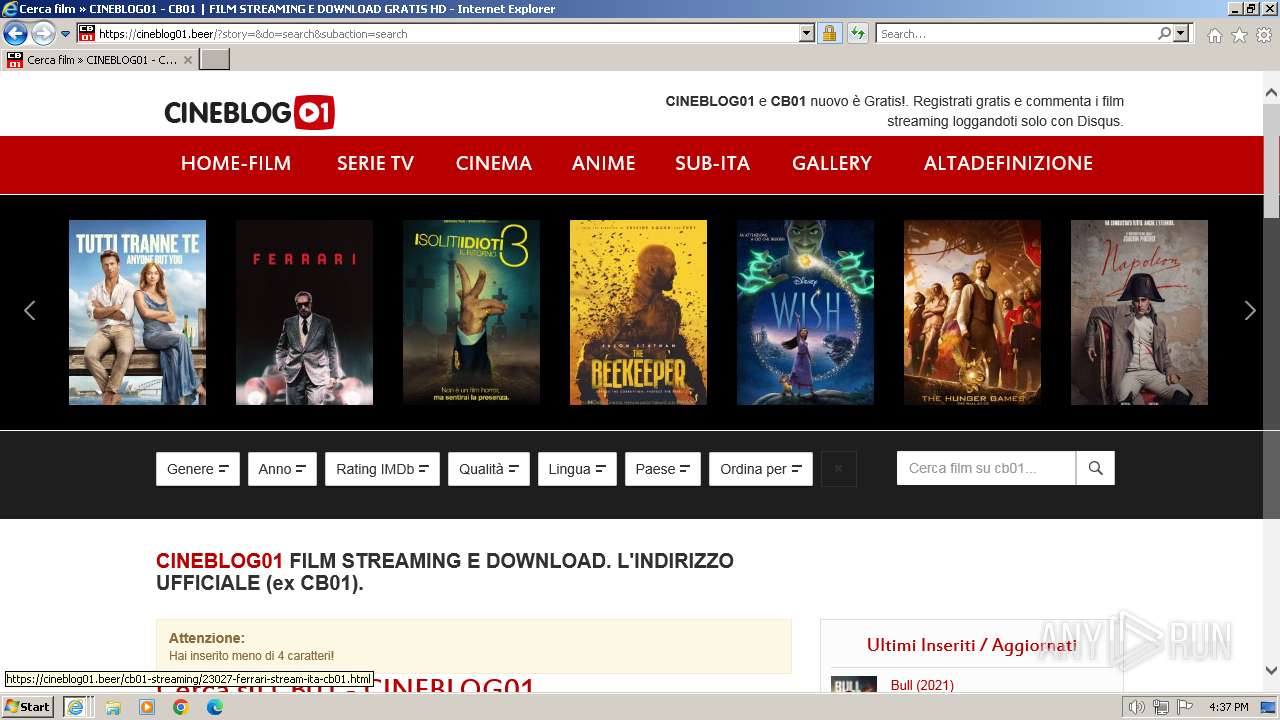
Task: Open the Tools gear icon
Action: click(1264, 35)
